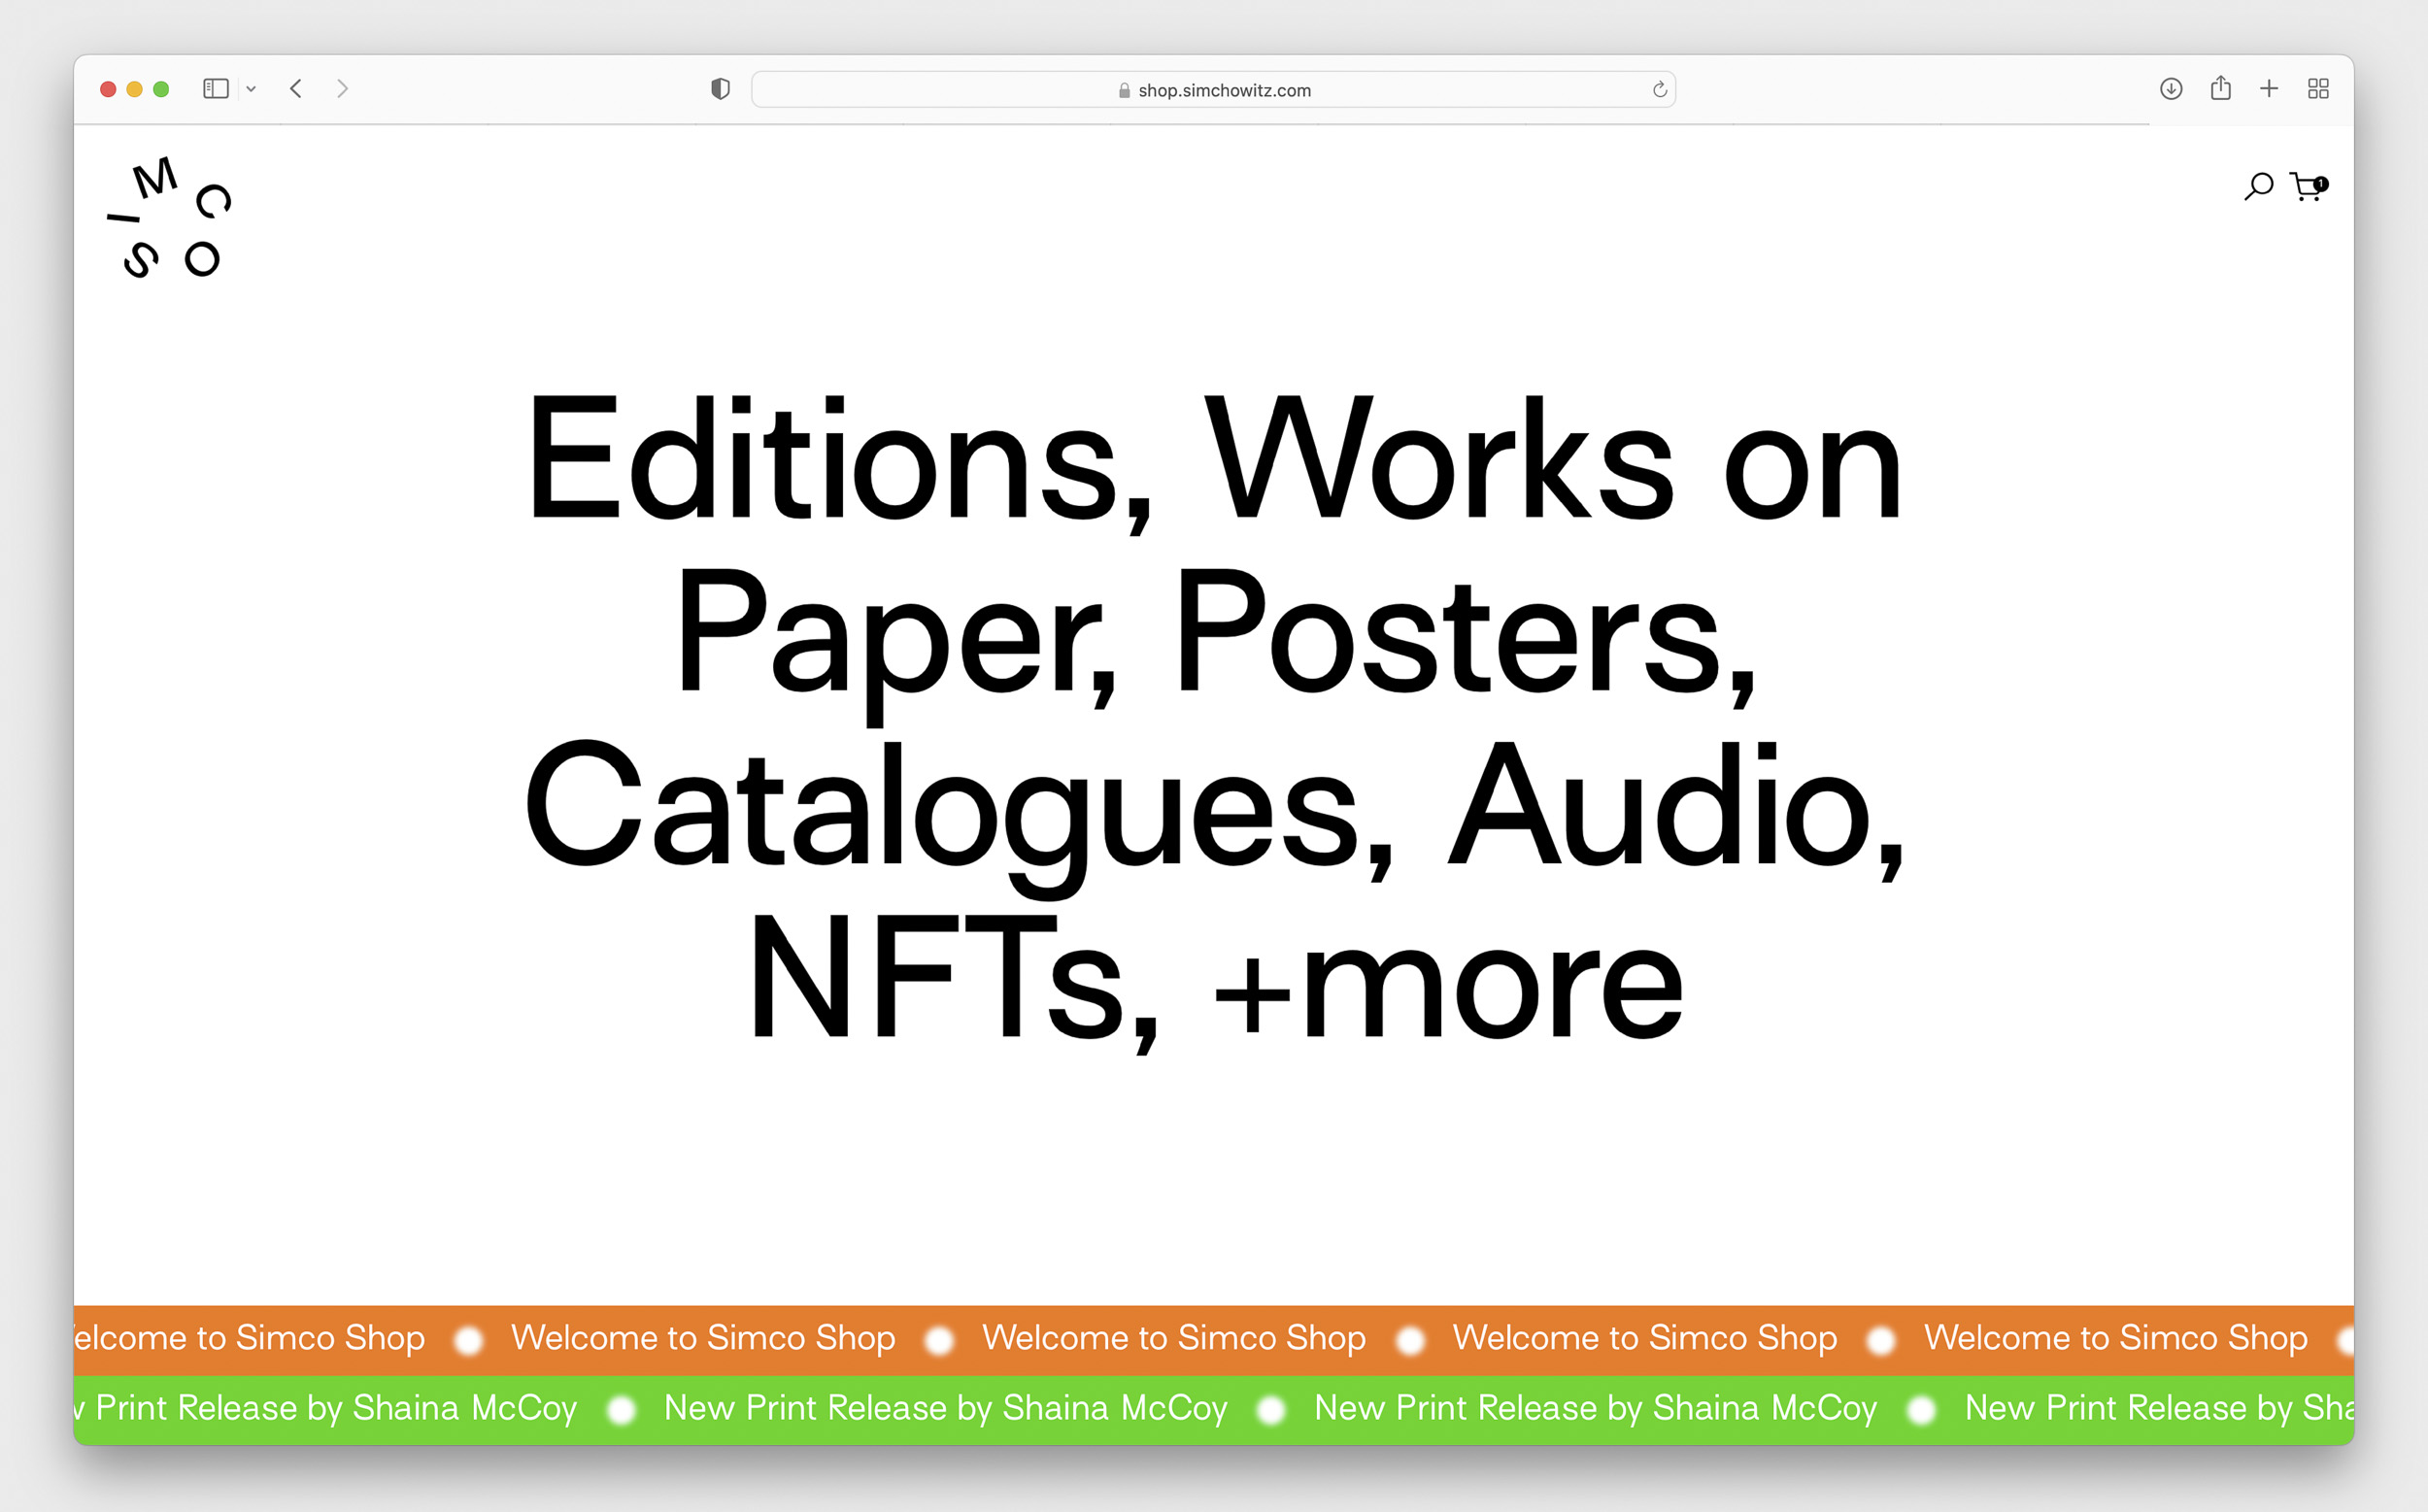Open the shopping cart icon

pyautogui.click(x=2306, y=187)
